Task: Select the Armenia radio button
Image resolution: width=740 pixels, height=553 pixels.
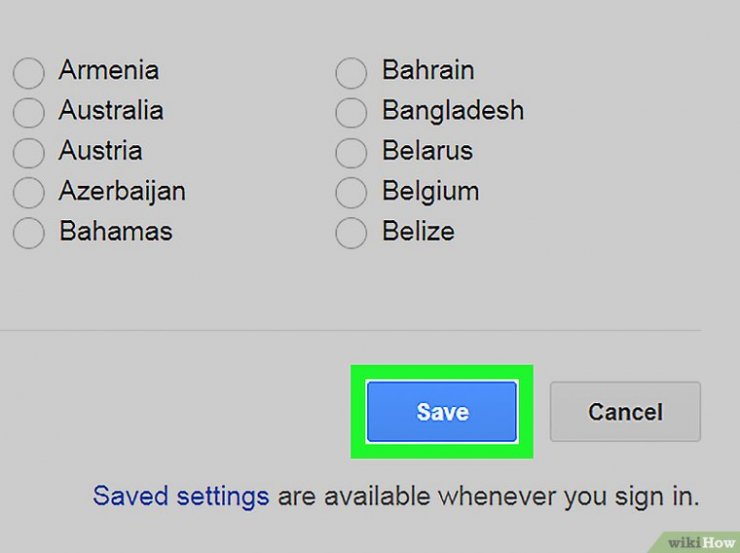Action: tap(29, 73)
